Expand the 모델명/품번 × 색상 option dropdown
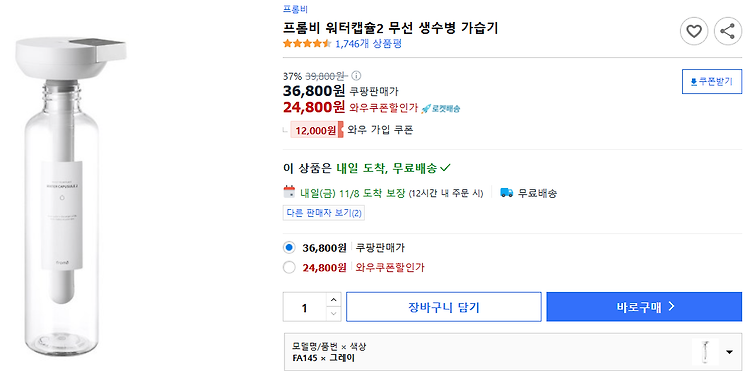The height and width of the screenshot is (371, 750). point(513,352)
